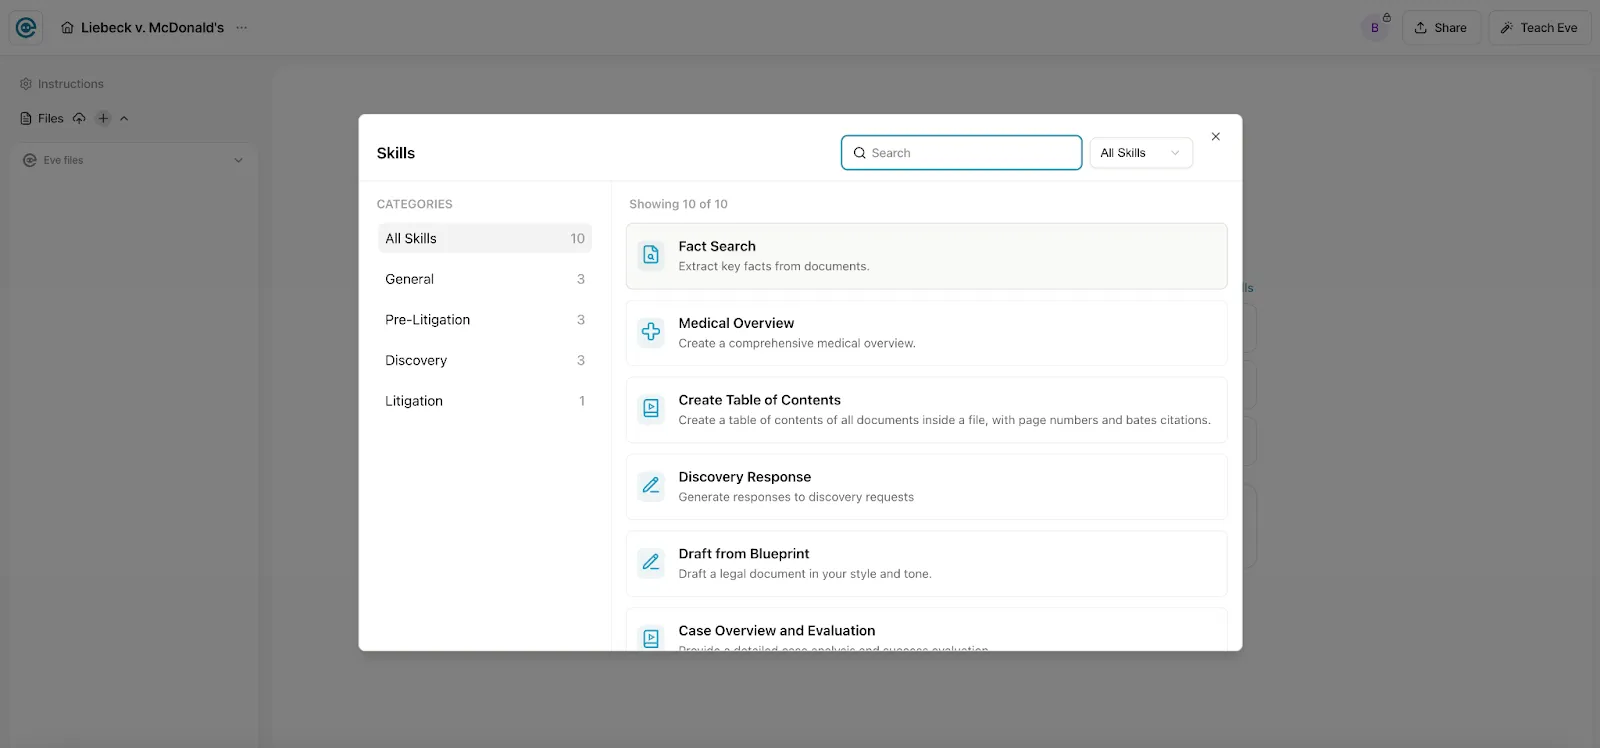This screenshot has width=1600, height=748.
Task: Open the Discovery Response skill title
Action: pos(744,477)
